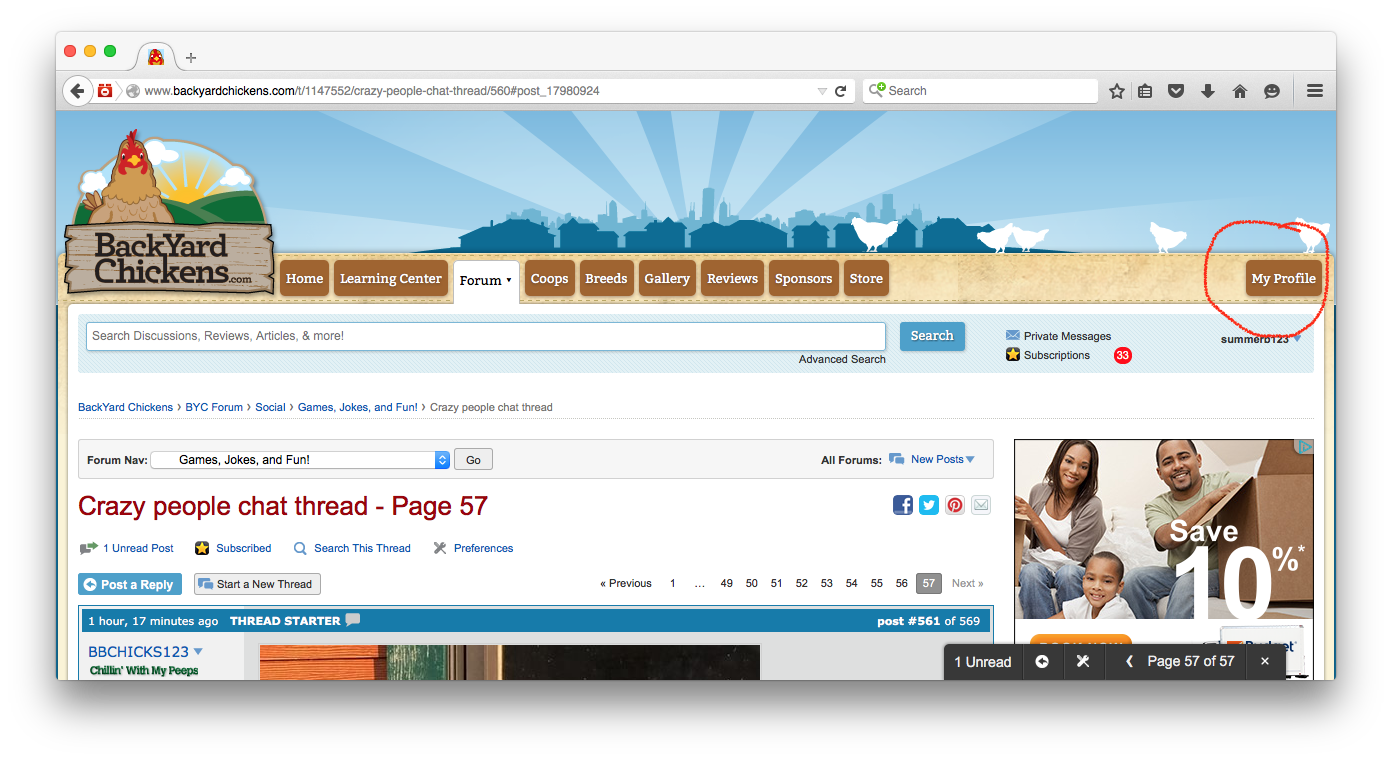Expand BBCHICKS123 user dropdown arrow

[198, 652]
